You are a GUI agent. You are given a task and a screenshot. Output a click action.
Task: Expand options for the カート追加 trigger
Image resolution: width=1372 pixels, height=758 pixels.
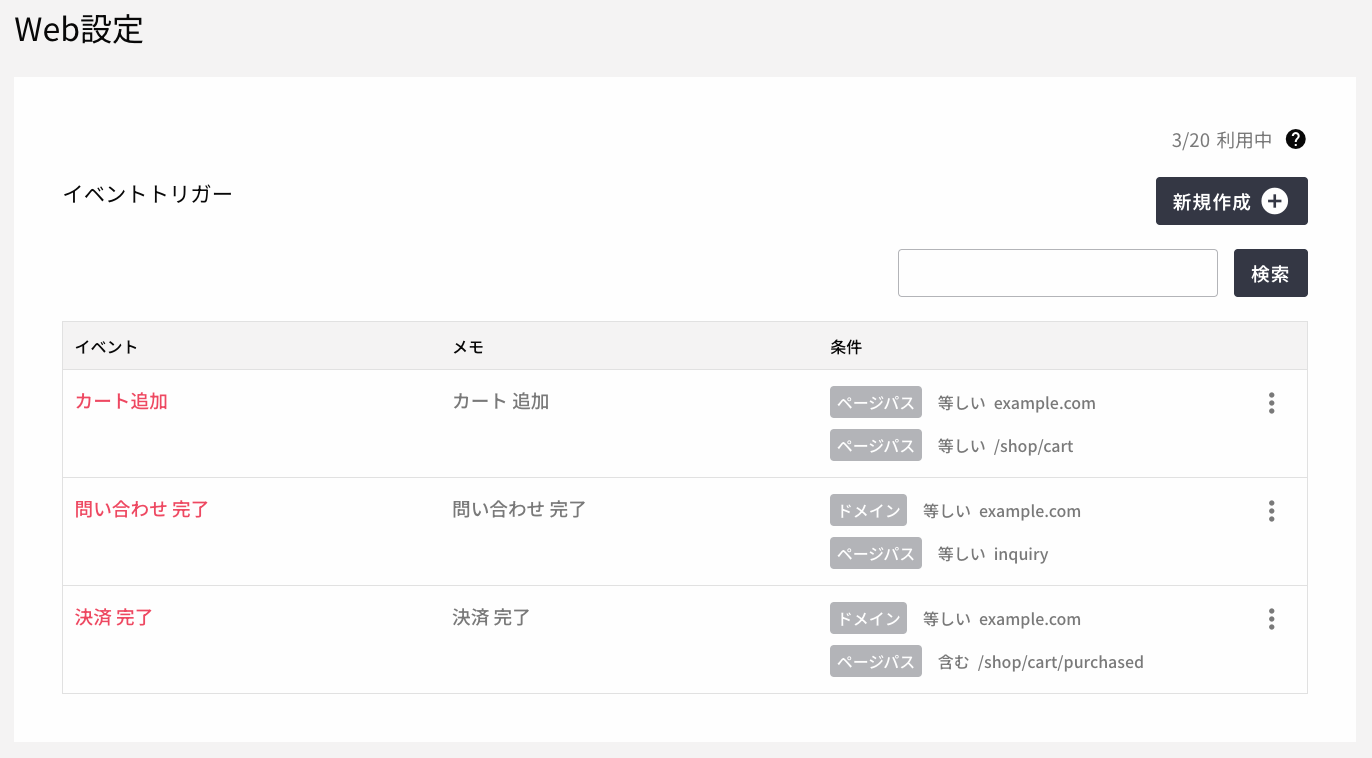pyautogui.click(x=1271, y=403)
